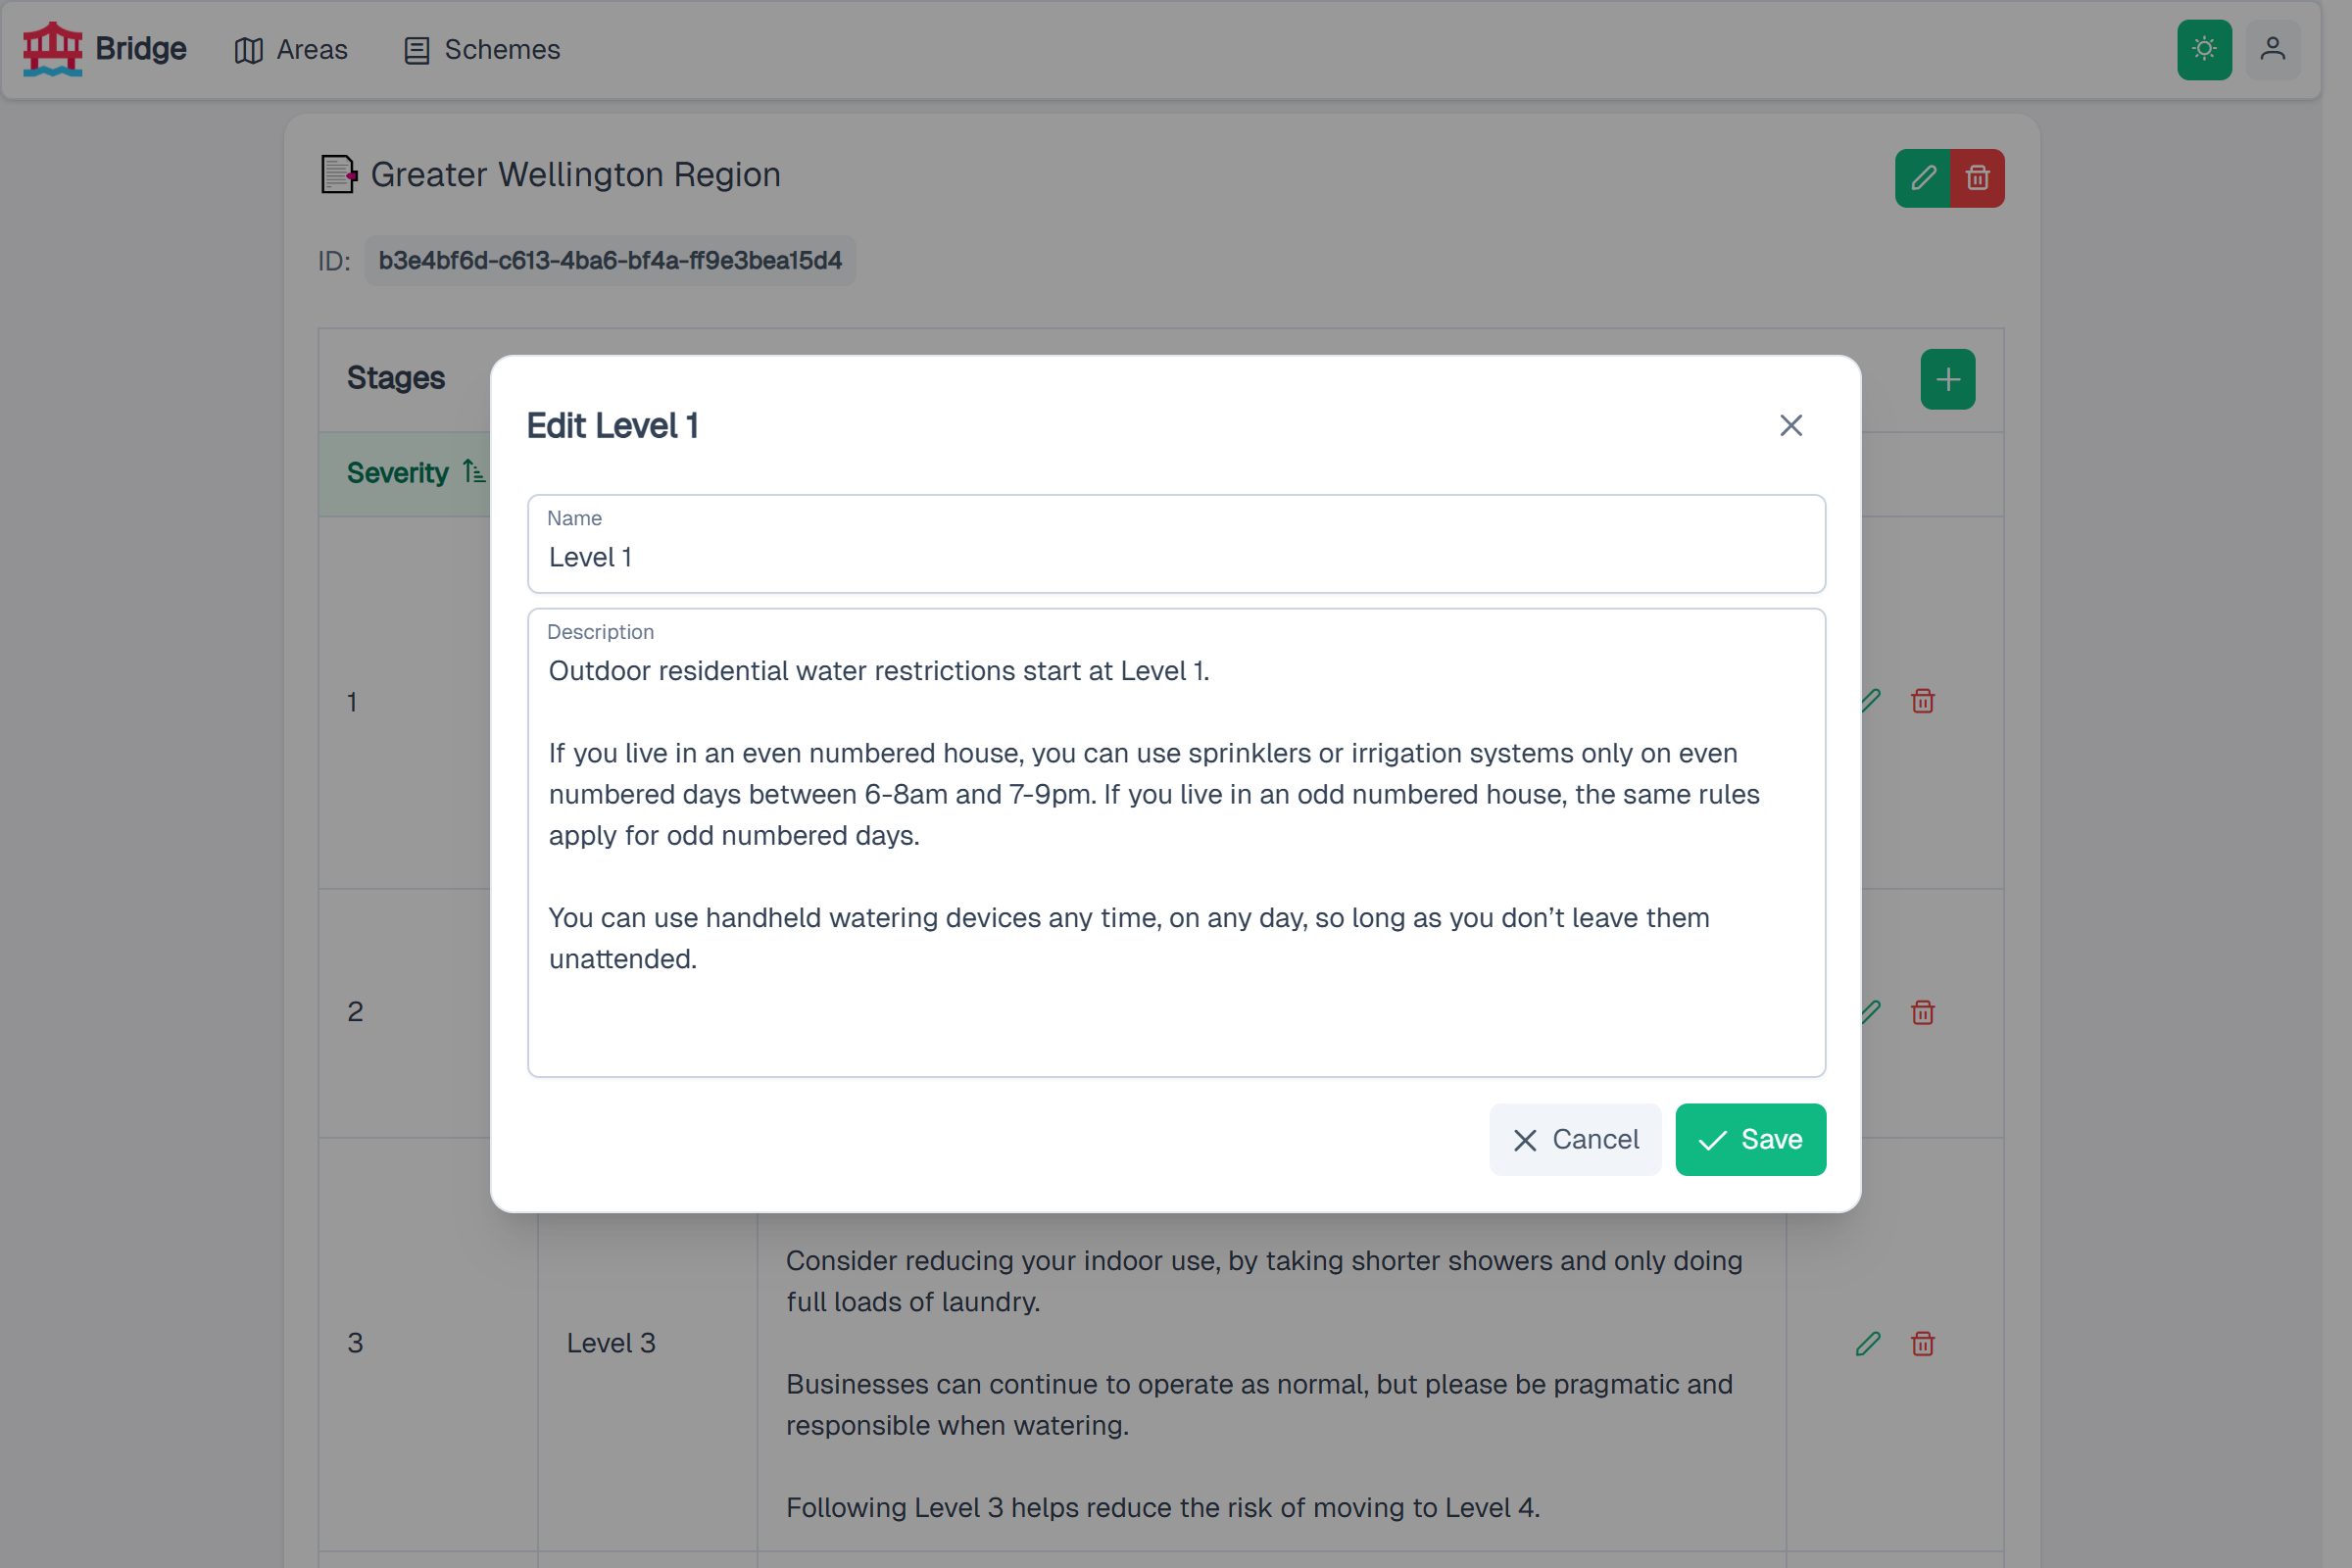Focus the Name input field
This screenshot has width=2352, height=1568.
1176,544
